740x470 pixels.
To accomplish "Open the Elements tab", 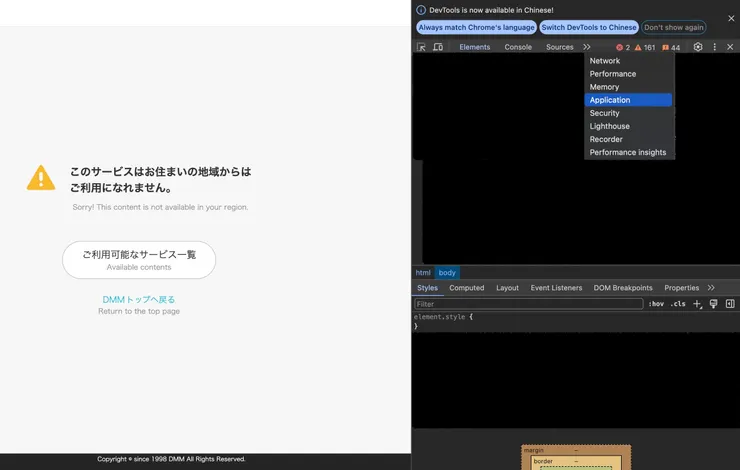I will (x=475, y=47).
